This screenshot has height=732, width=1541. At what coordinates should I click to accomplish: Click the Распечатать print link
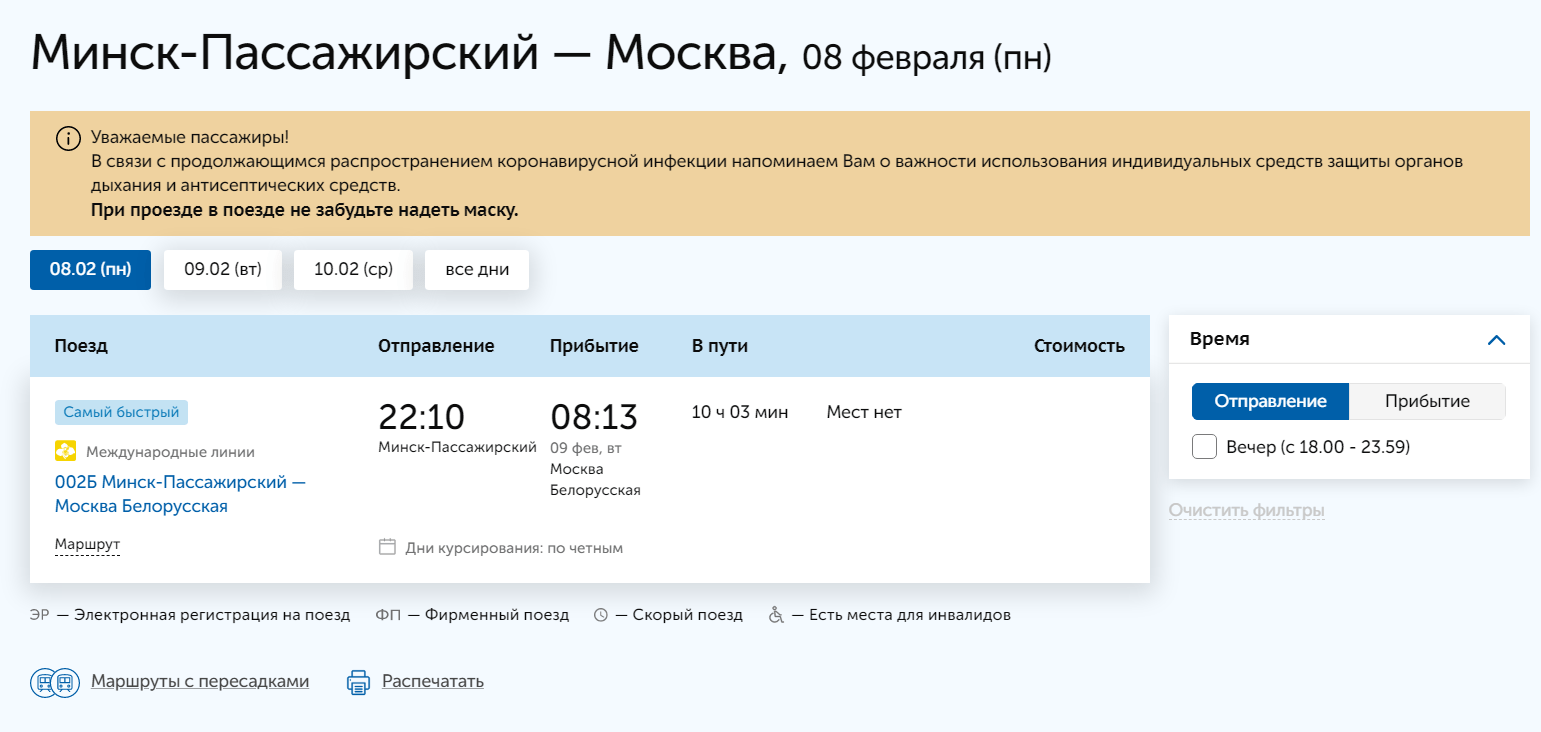coord(433,682)
